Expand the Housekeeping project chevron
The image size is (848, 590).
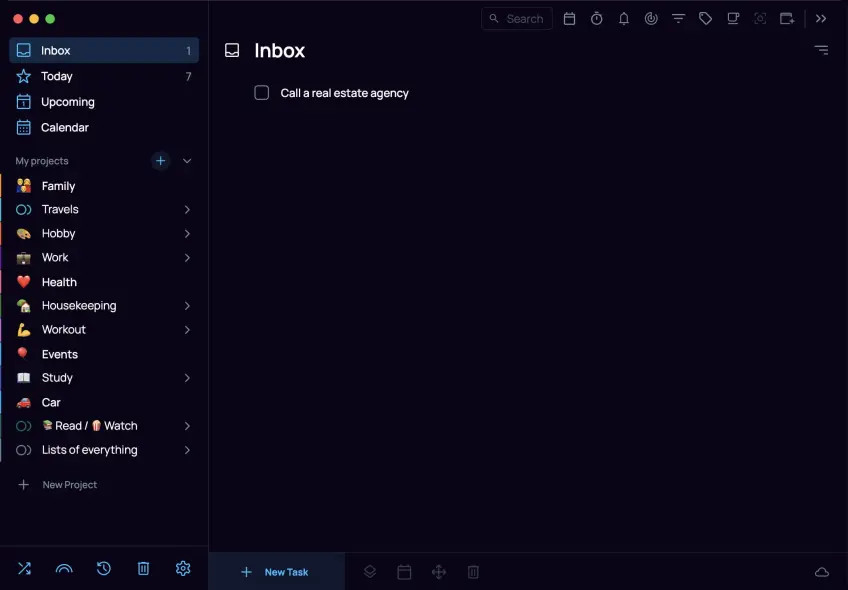(187, 306)
